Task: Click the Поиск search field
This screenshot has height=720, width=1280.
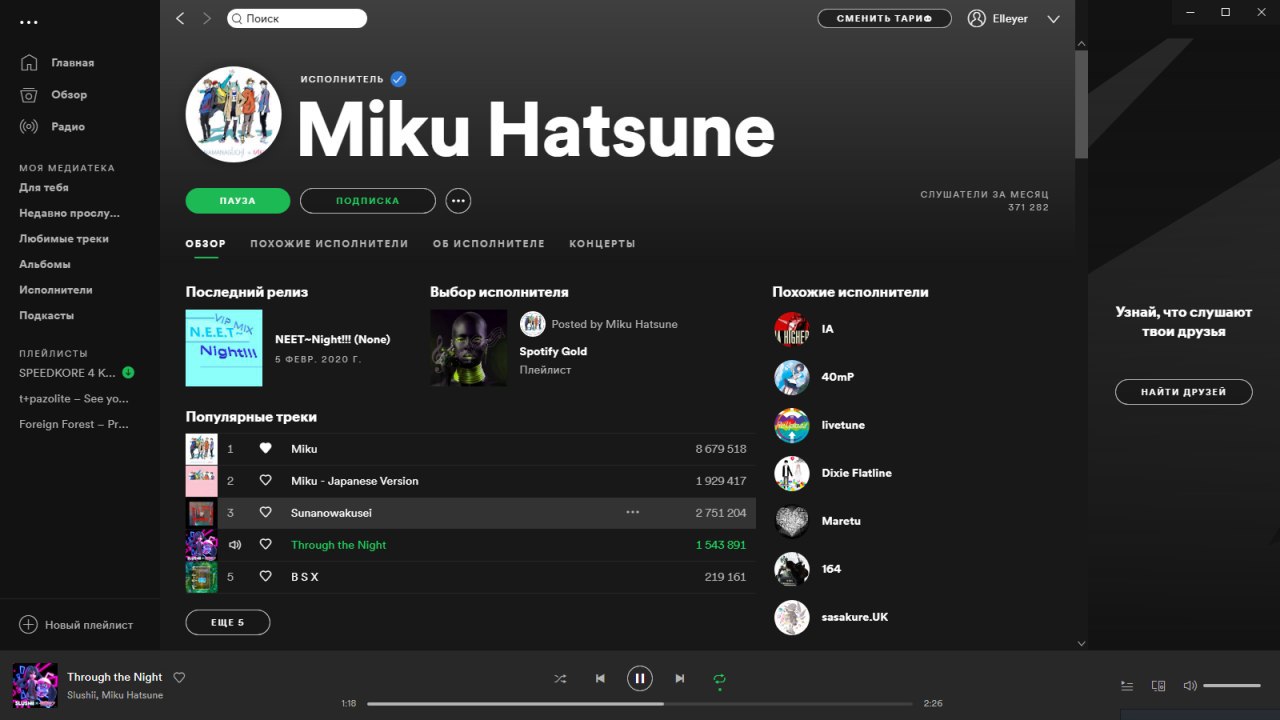Action: tap(297, 18)
